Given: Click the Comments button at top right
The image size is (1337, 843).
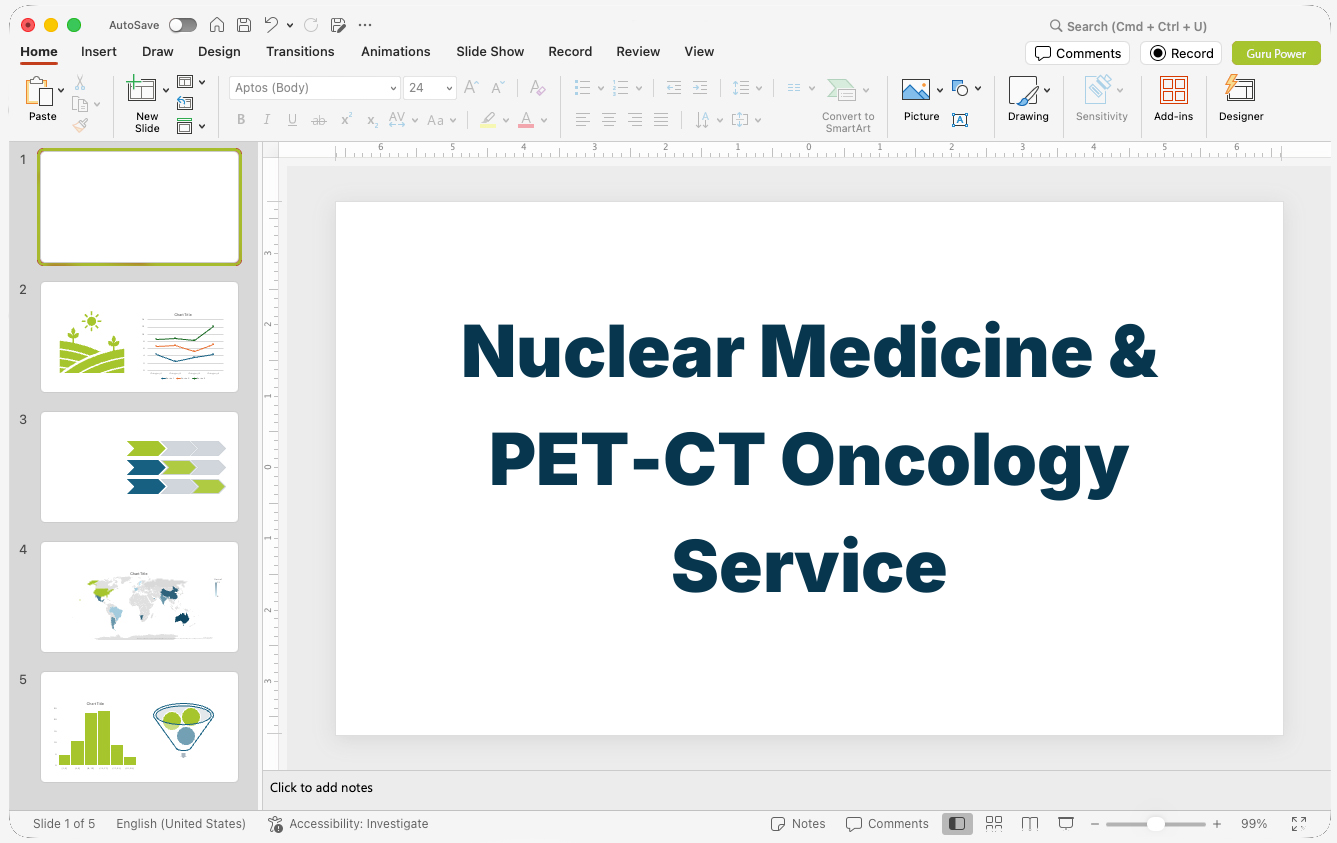Looking at the screenshot, I should [1077, 53].
